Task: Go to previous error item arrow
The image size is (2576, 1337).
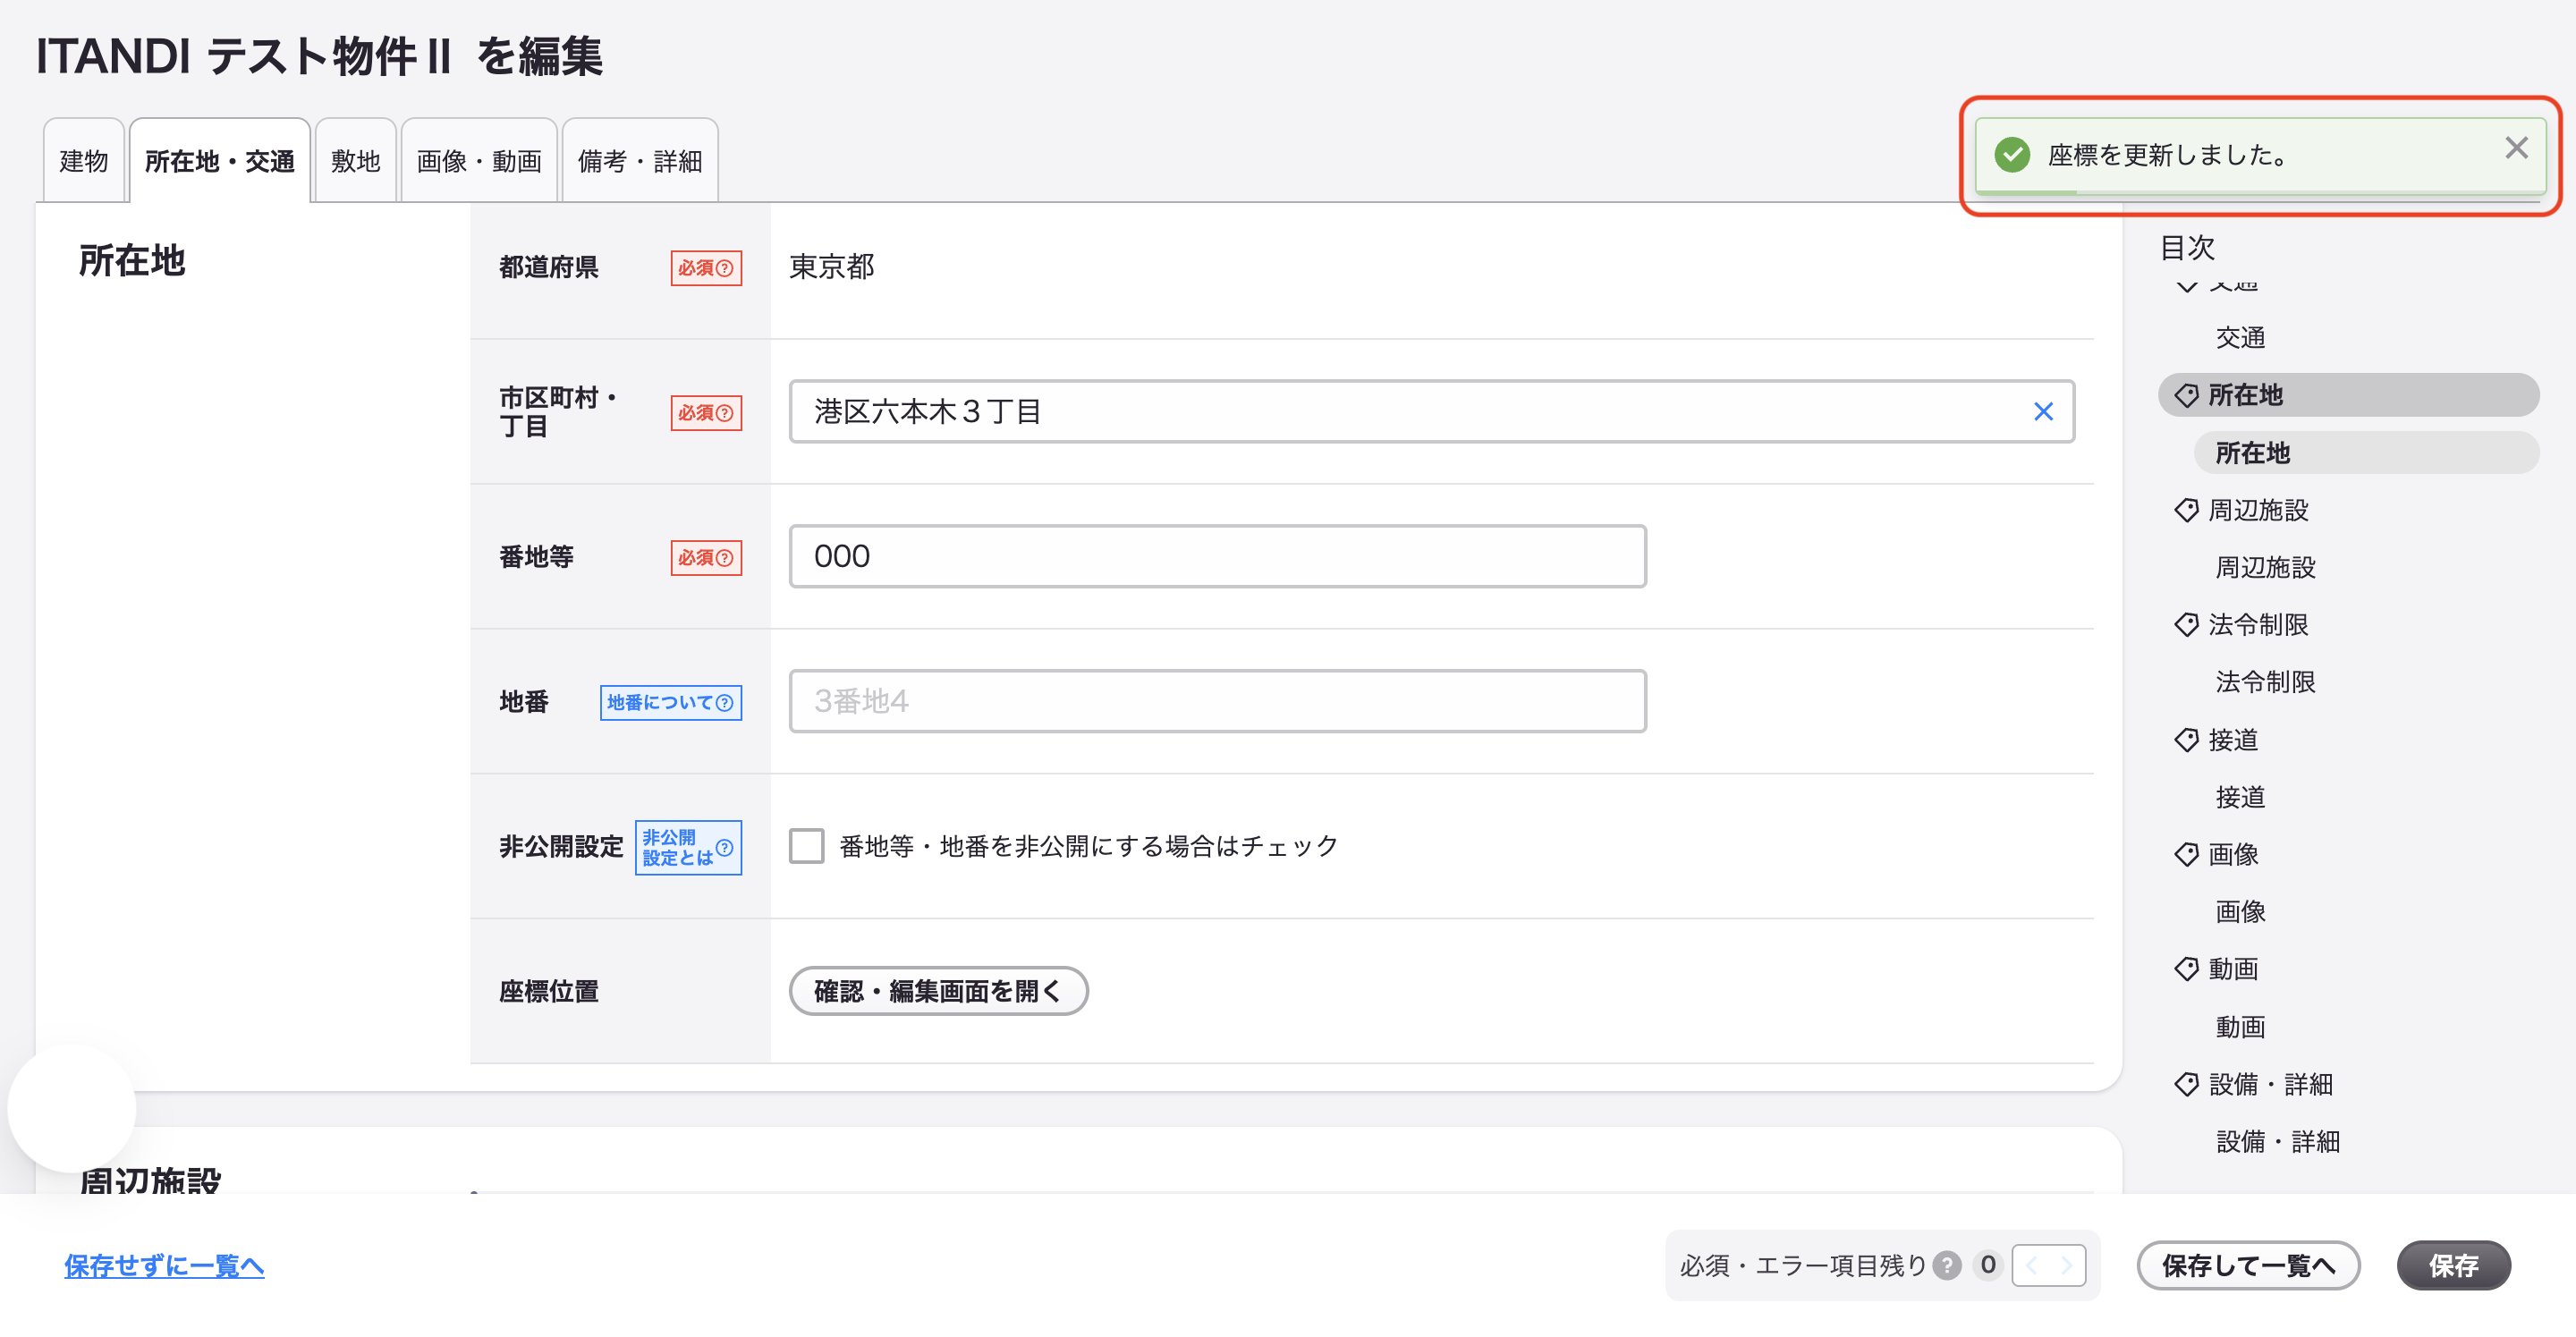Action: [x=2031, y=1265]
